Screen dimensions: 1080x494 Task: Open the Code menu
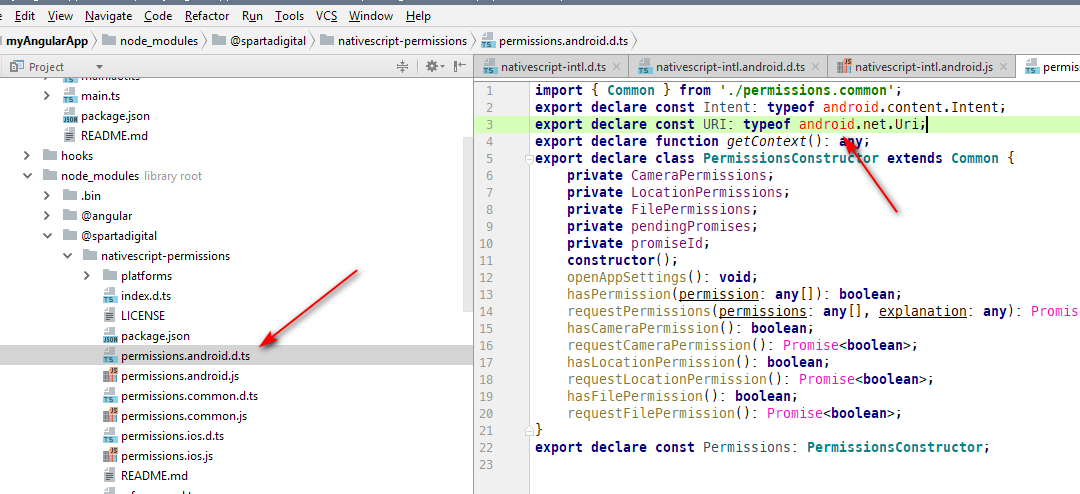point(158,16)
